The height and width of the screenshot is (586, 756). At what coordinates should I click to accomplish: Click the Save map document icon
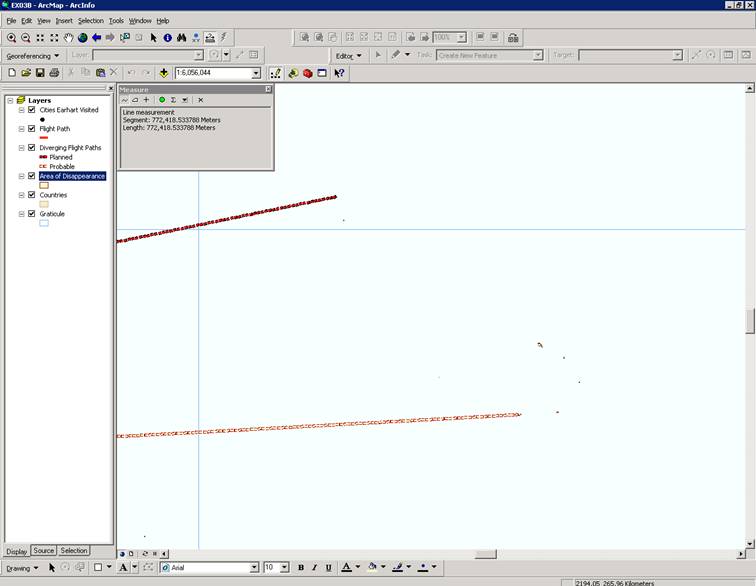(x=40, y=73)
